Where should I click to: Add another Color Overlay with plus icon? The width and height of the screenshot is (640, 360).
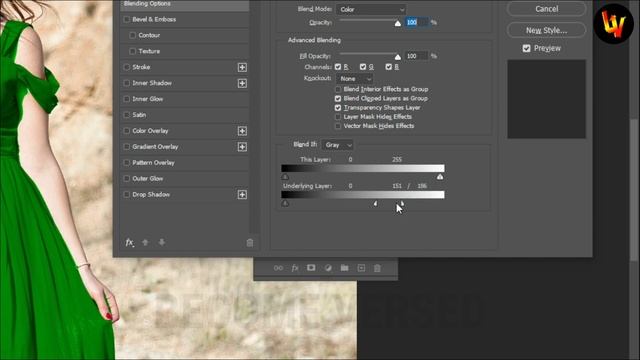242,131
